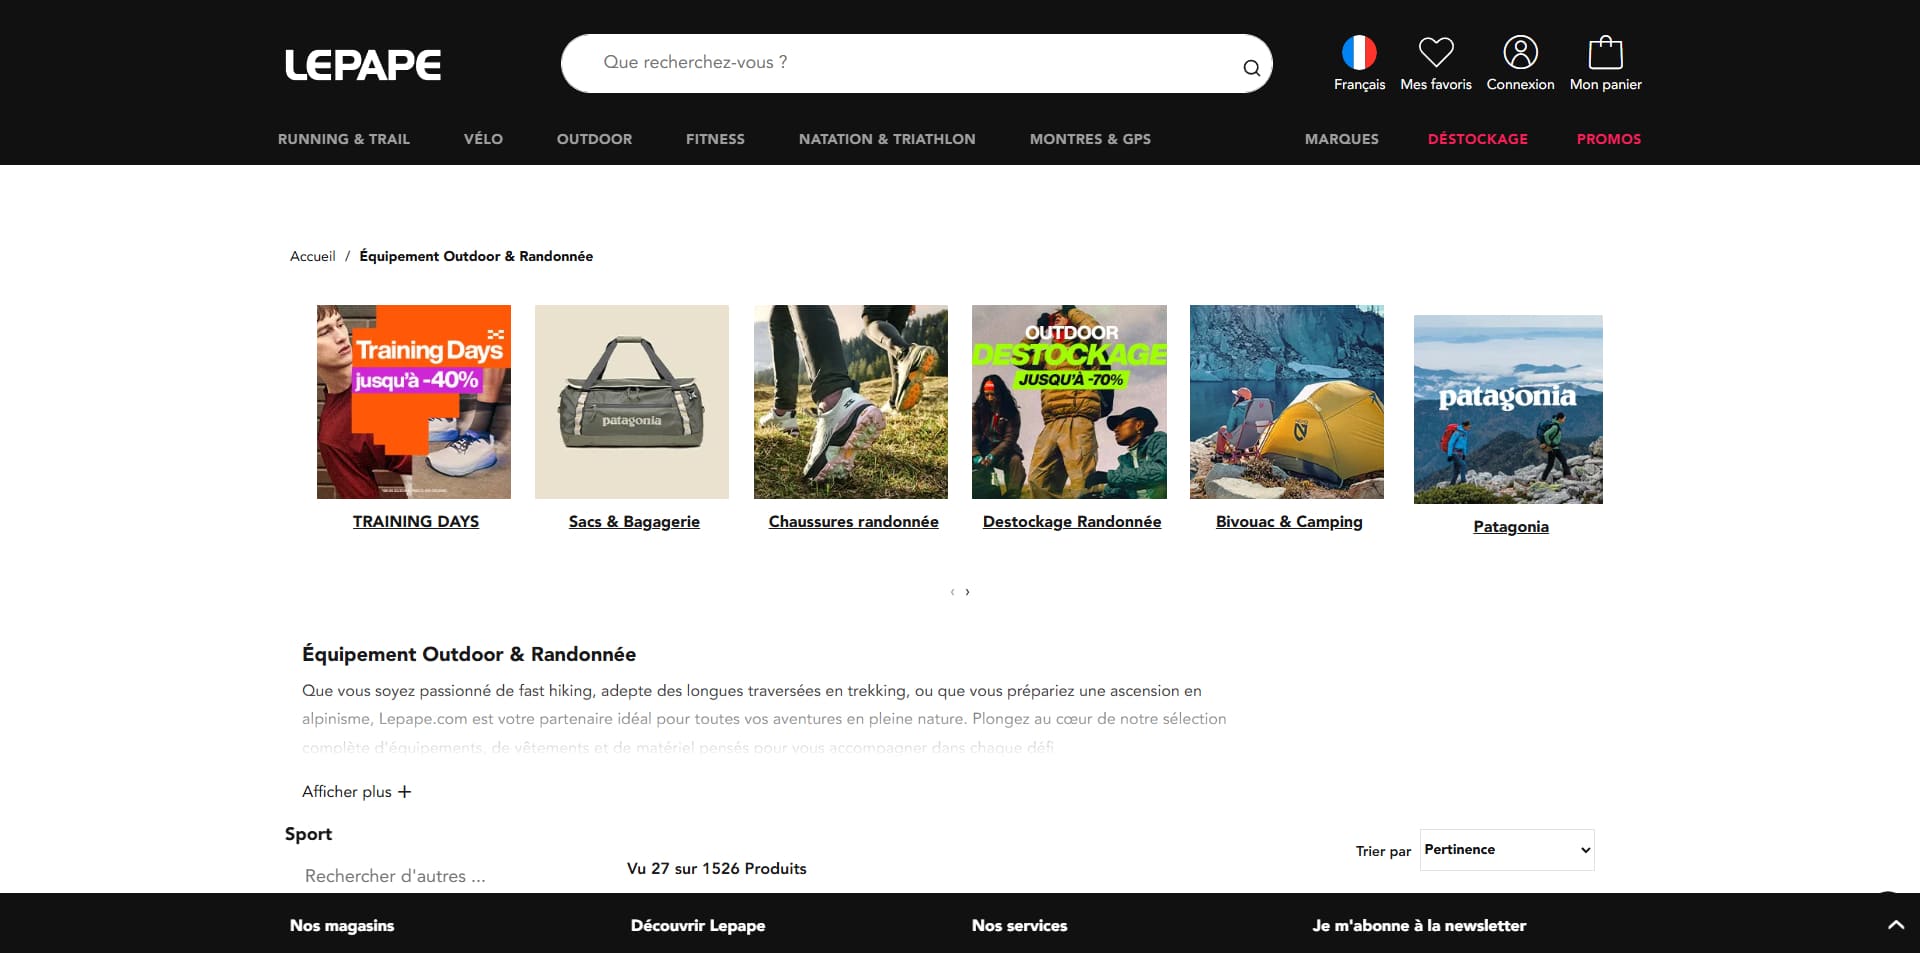Click the plus icon beside Afficher plus
This screenshot has height=953, width=1920.
point(404,791)
